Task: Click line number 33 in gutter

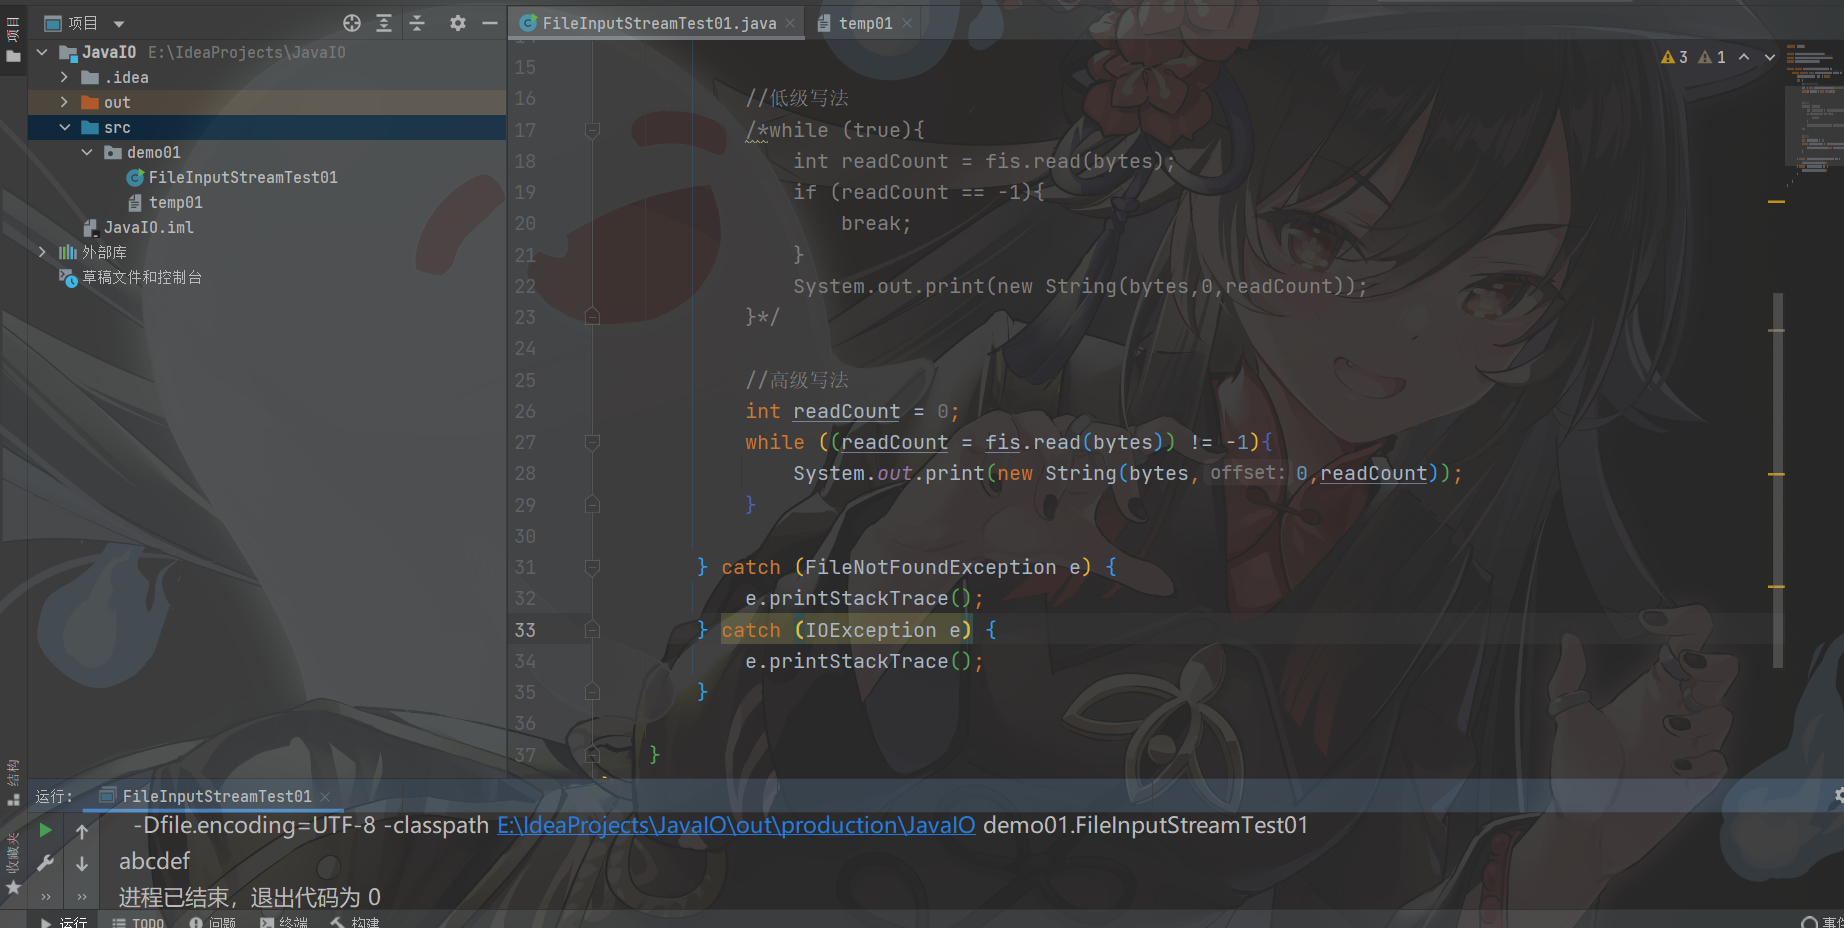Action: tap(525, 630)
